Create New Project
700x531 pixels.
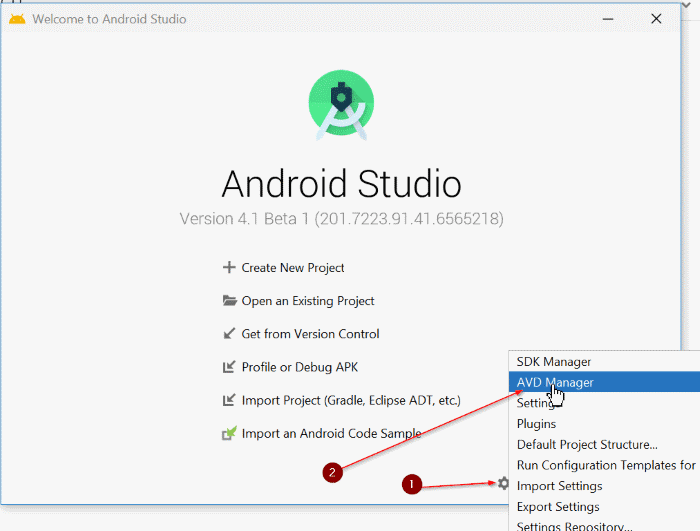(x=293, y=268)
